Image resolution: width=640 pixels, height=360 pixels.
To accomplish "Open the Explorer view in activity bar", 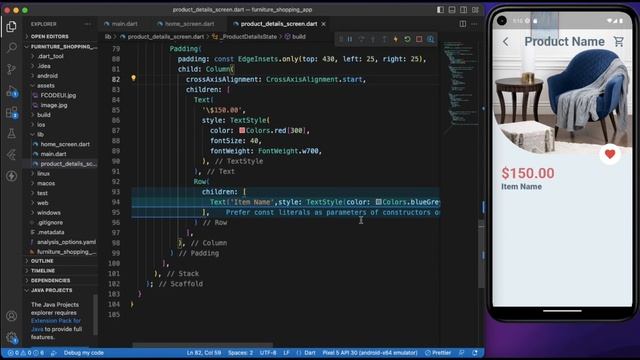I will (x=11, y=27).
